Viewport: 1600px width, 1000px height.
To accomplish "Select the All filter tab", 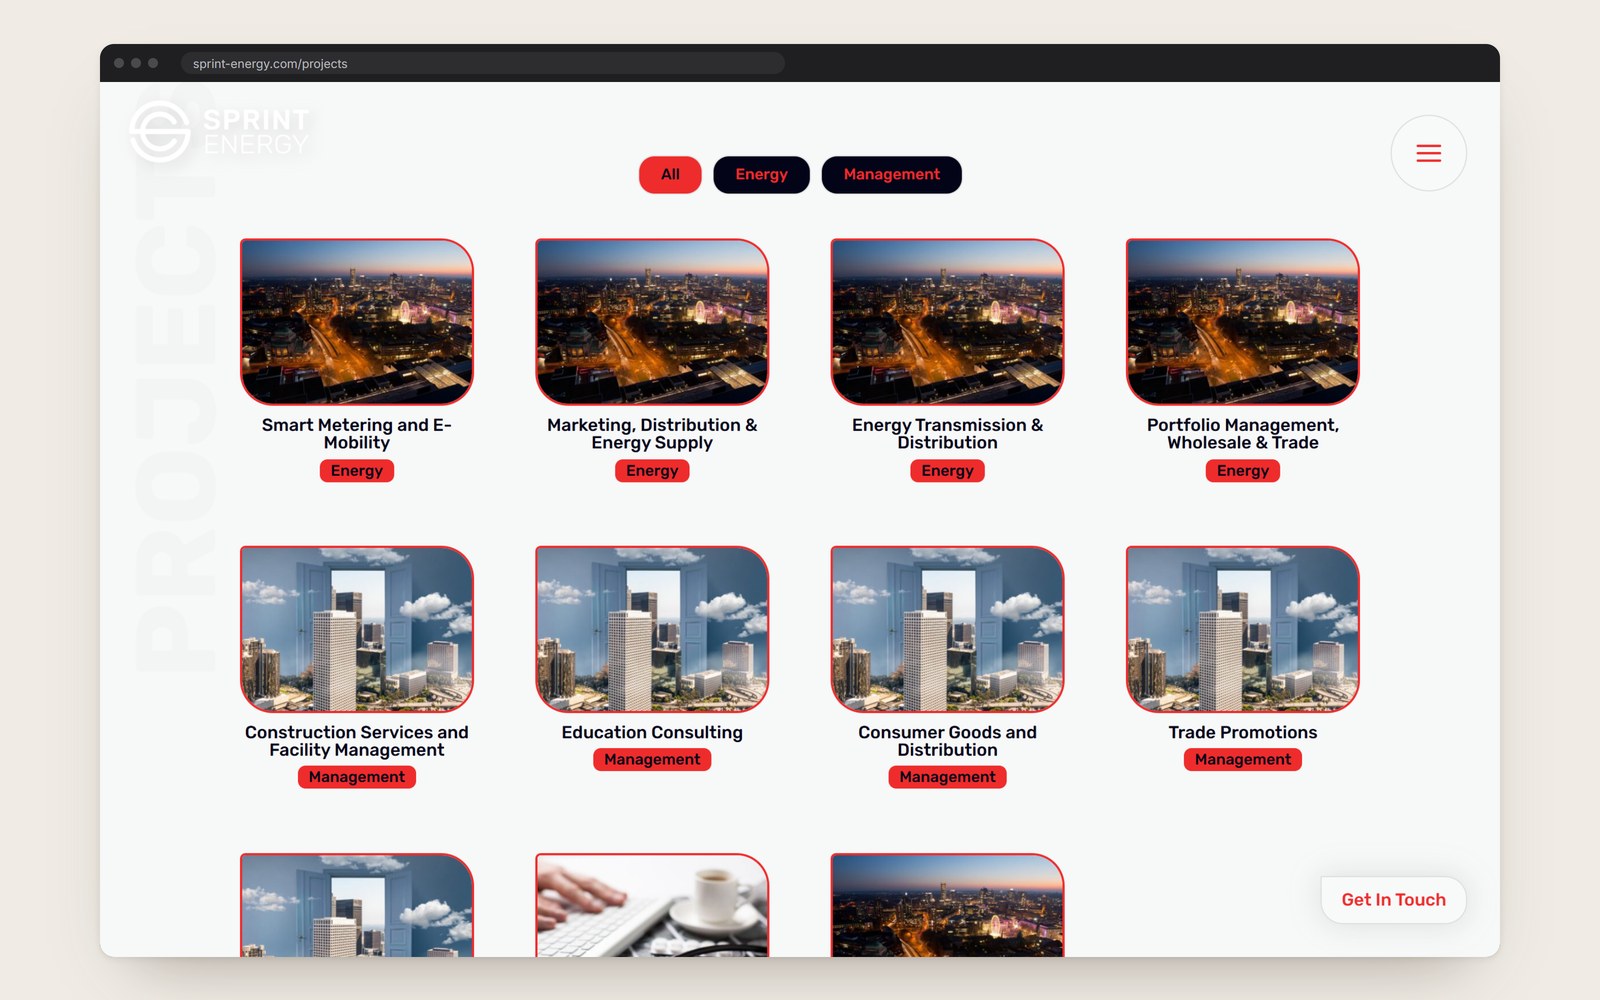I will pos(670,175).
